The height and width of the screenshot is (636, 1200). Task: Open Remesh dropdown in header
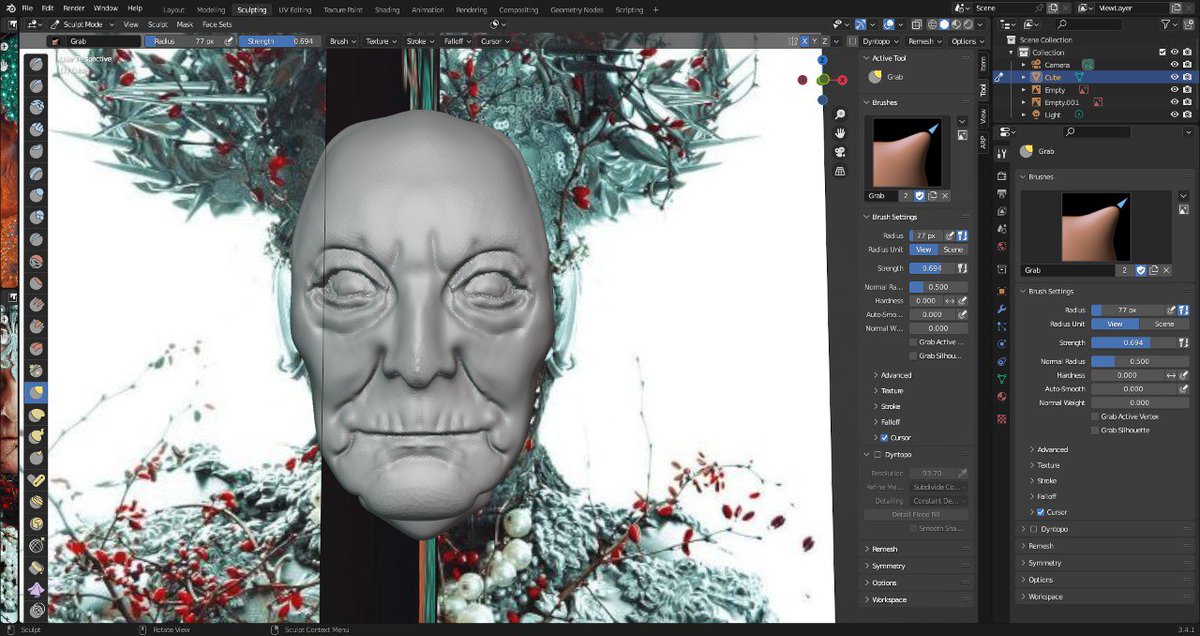coord(925,41)
